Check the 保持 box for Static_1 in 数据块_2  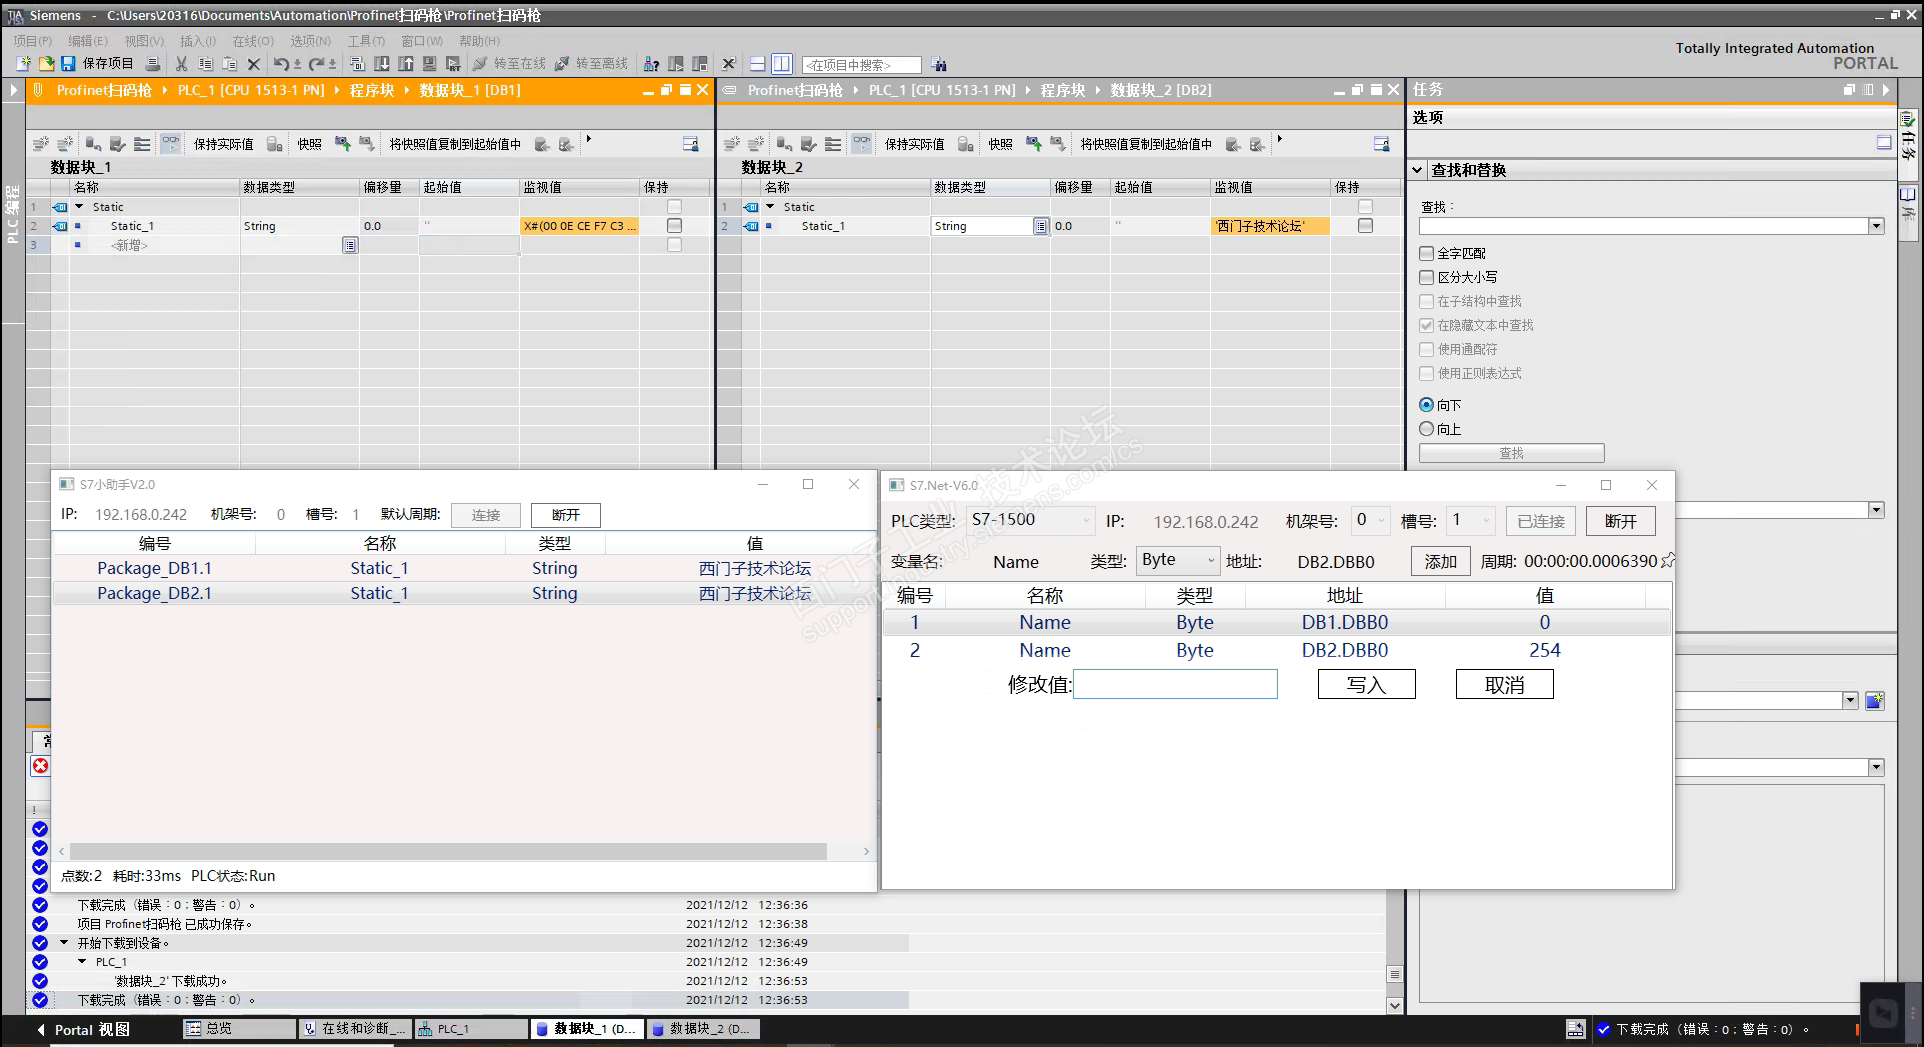coord(1365,226)
